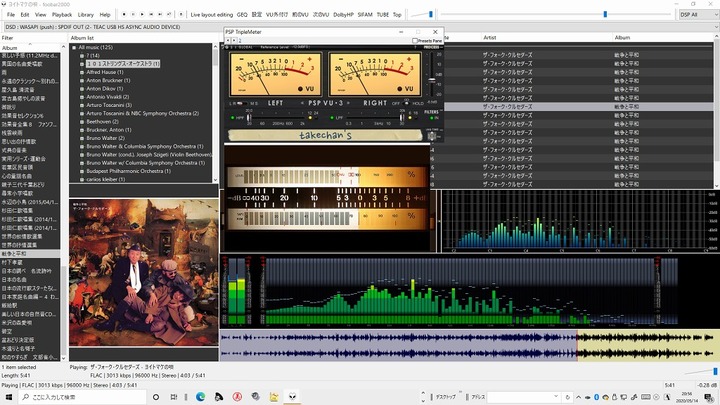Screen dimensions: 720x405
Task: Toggle the OFF / HOLD switch
Action: pyautogui.click(x=406, y=103)
